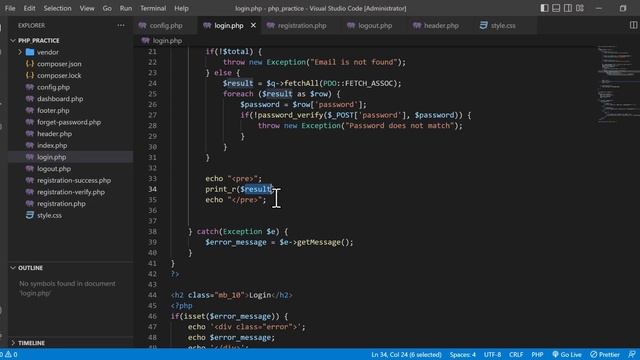Open registration-verify.php from file tree
The height and width of the screenshot is (360, 640).
click(71, 192)
